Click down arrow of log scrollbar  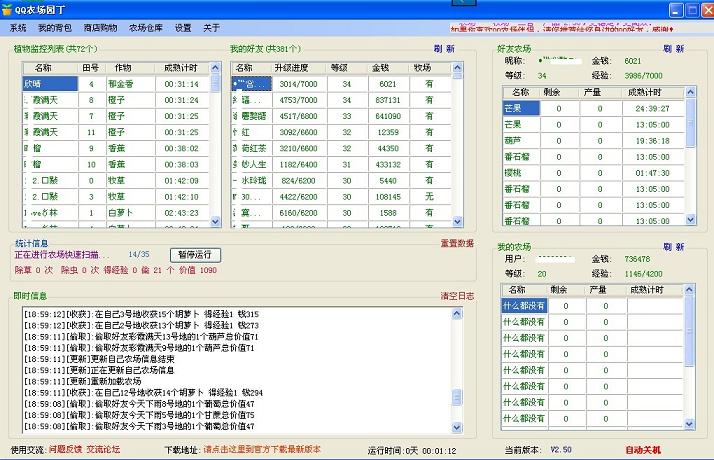(457, 427)
